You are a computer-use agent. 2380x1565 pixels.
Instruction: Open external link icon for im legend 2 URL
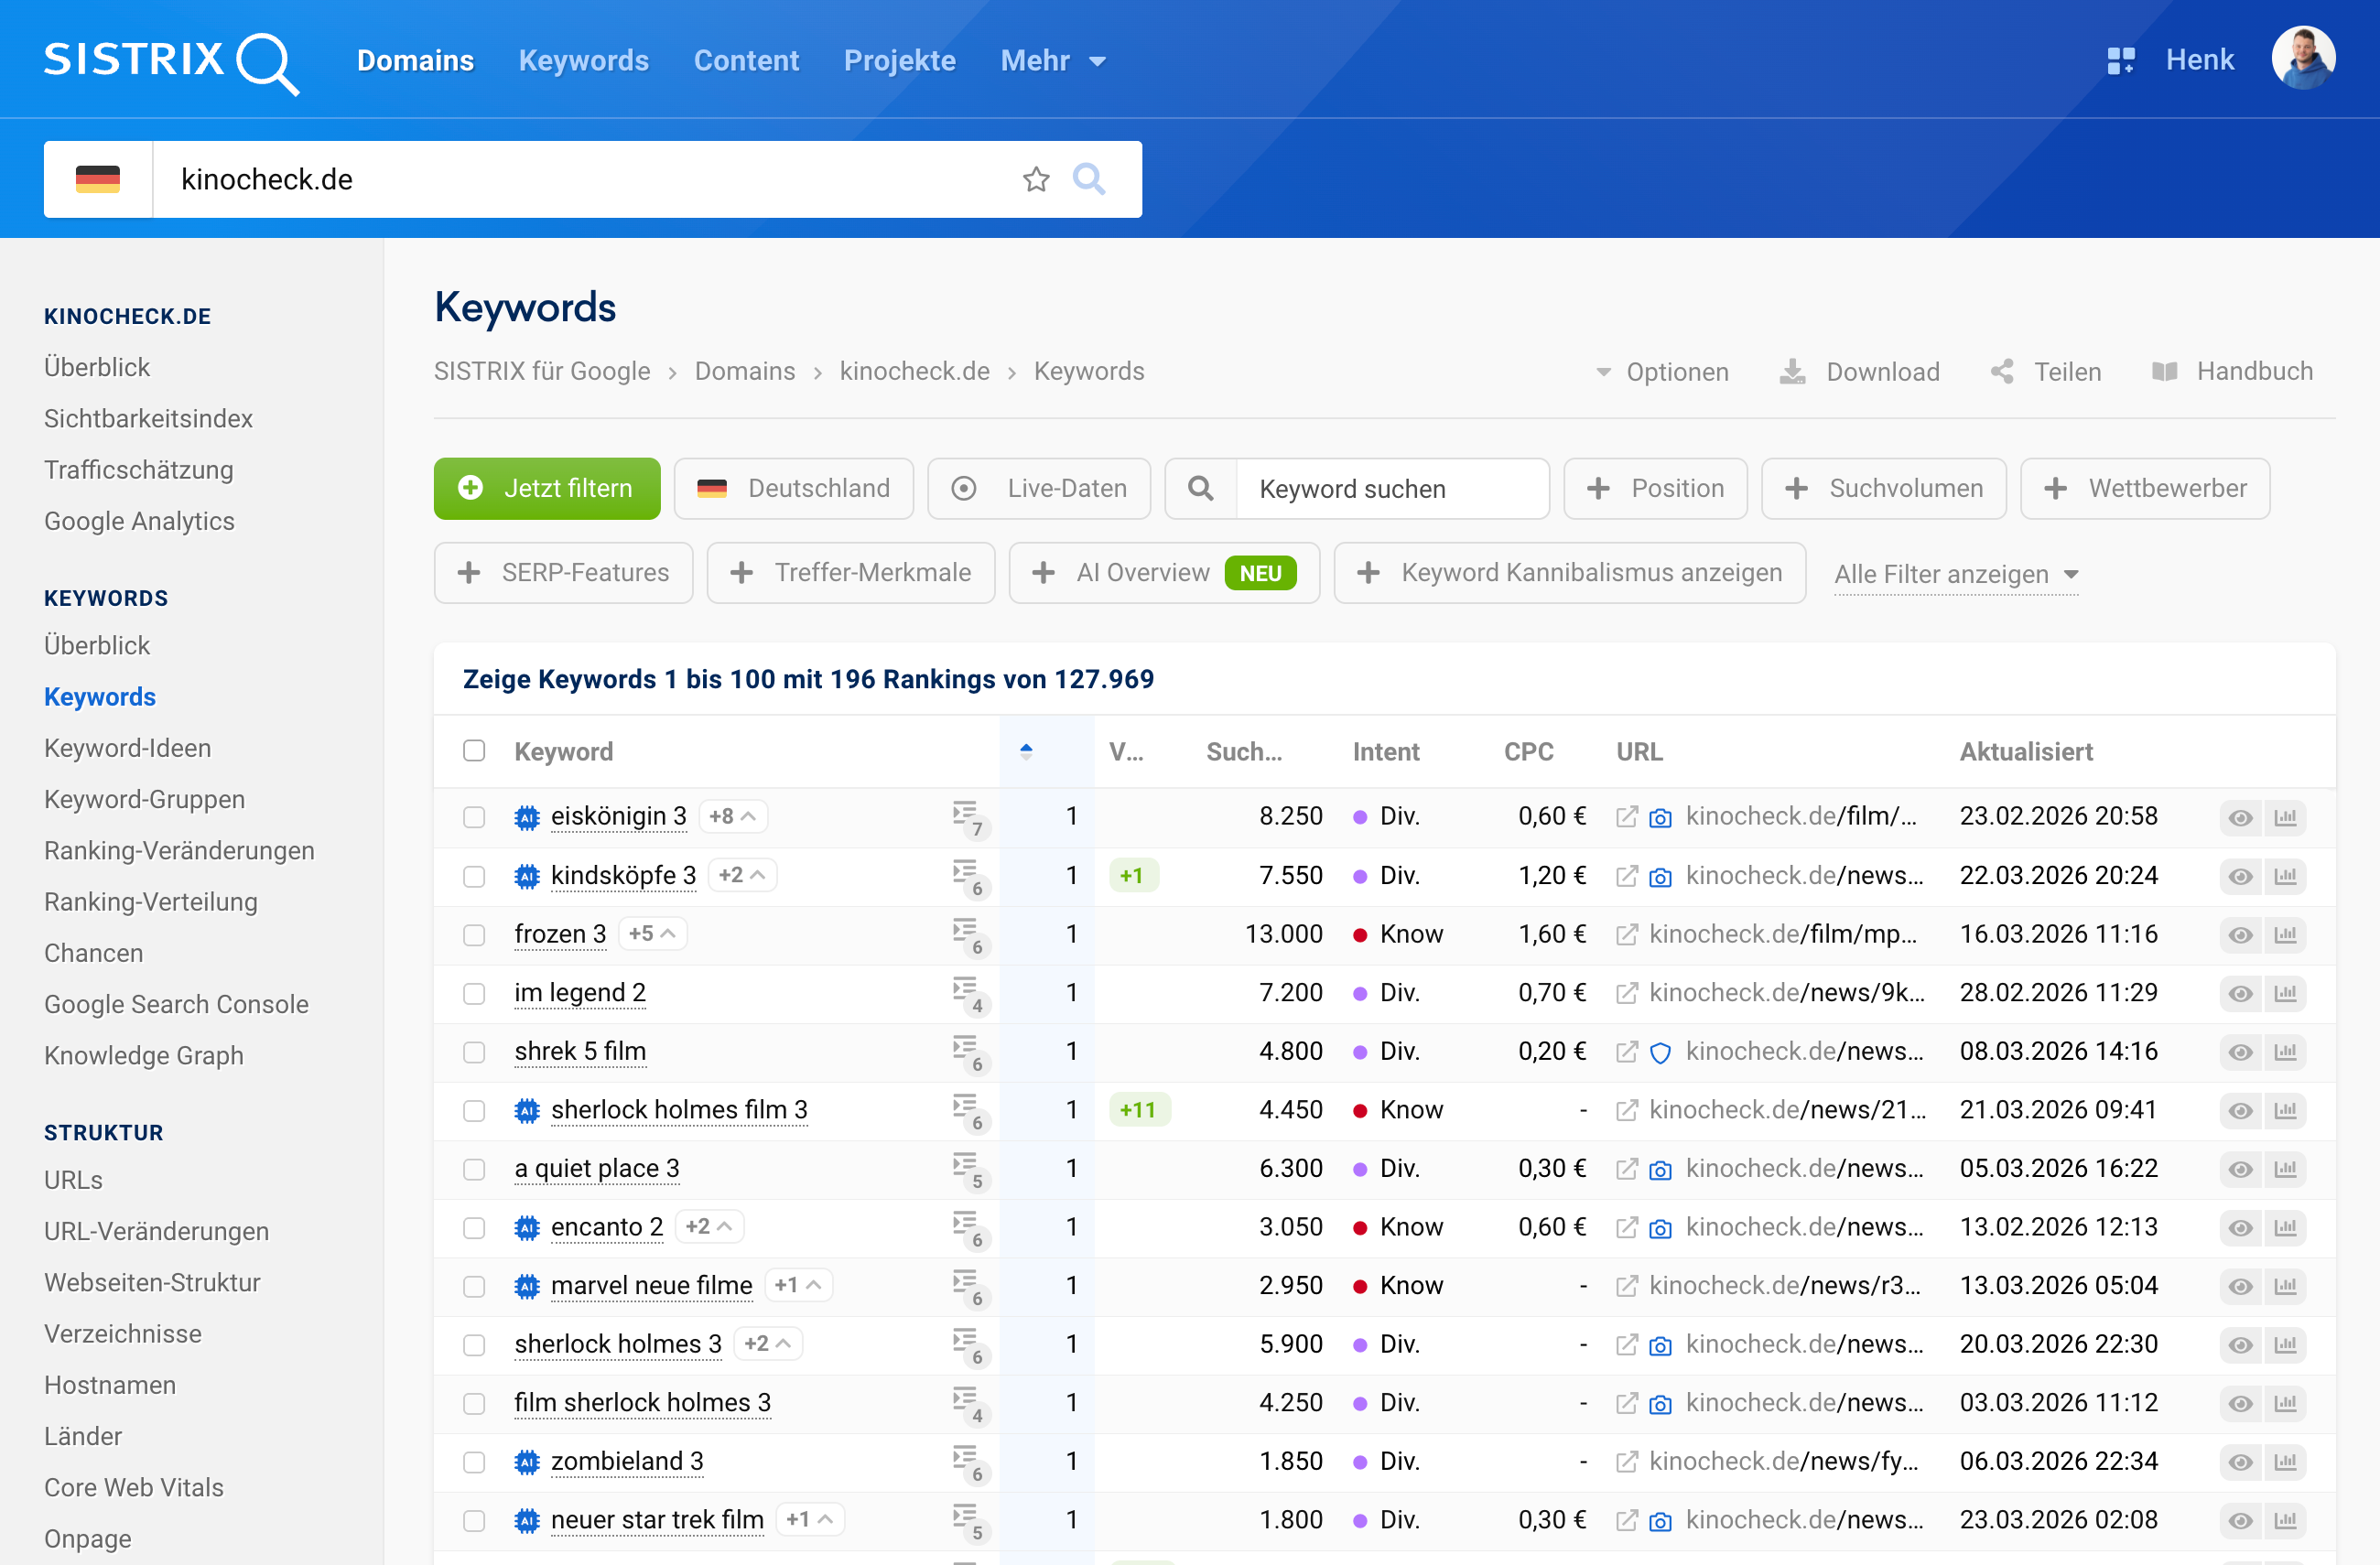coord(1627,992)
